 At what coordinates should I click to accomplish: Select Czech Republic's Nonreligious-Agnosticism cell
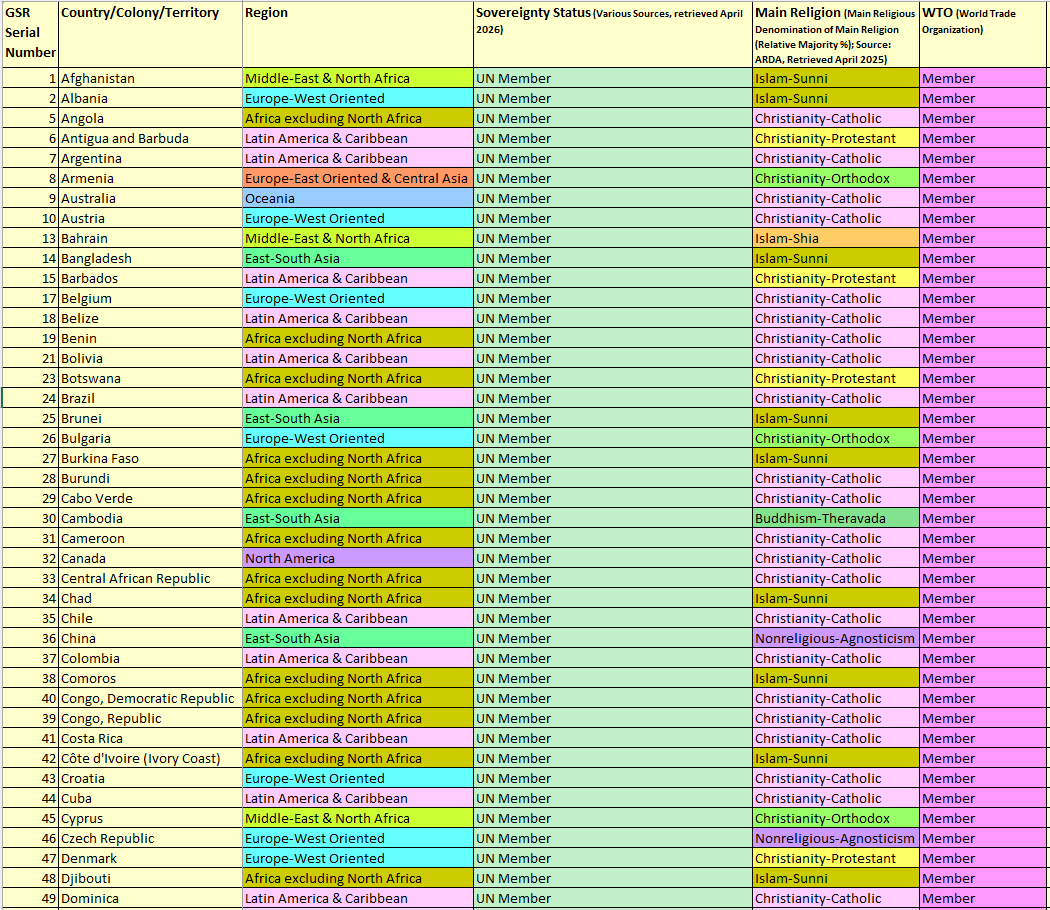click(836, 838)
